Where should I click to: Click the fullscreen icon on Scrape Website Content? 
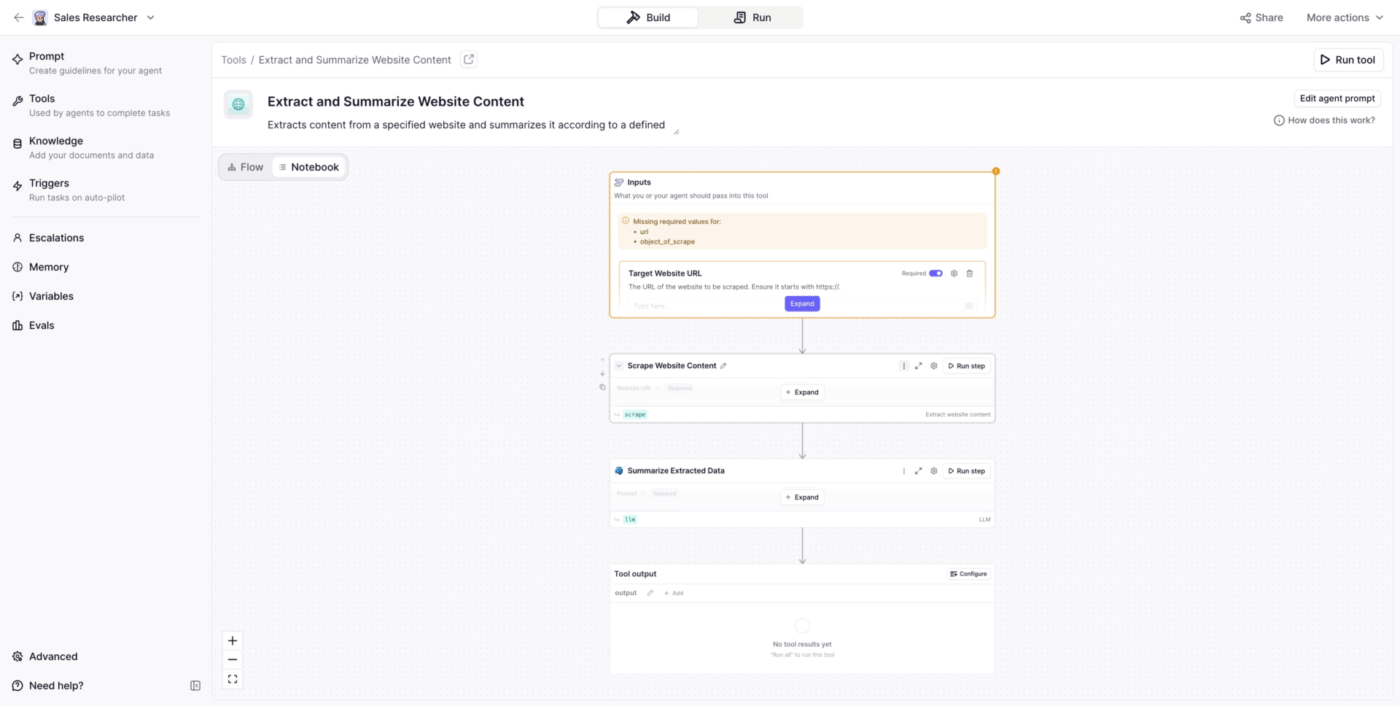pos(918,366)
